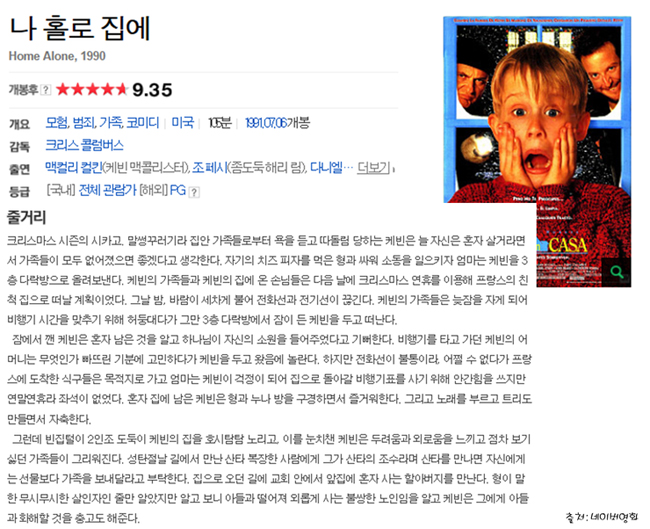Click the magnifier icon on the poster
Screen dimensions: 650x529
[616, 272]
